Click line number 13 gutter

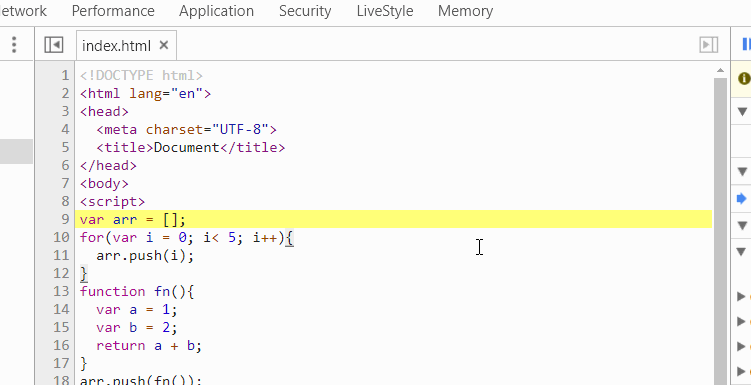[61, 292]
